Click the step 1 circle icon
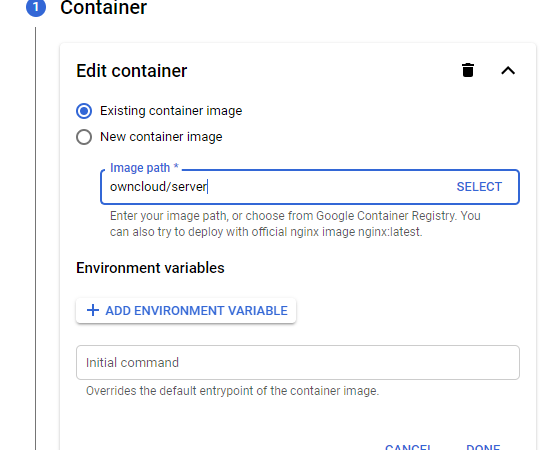This screenshot has width=553, height=450. click(36, 7)
